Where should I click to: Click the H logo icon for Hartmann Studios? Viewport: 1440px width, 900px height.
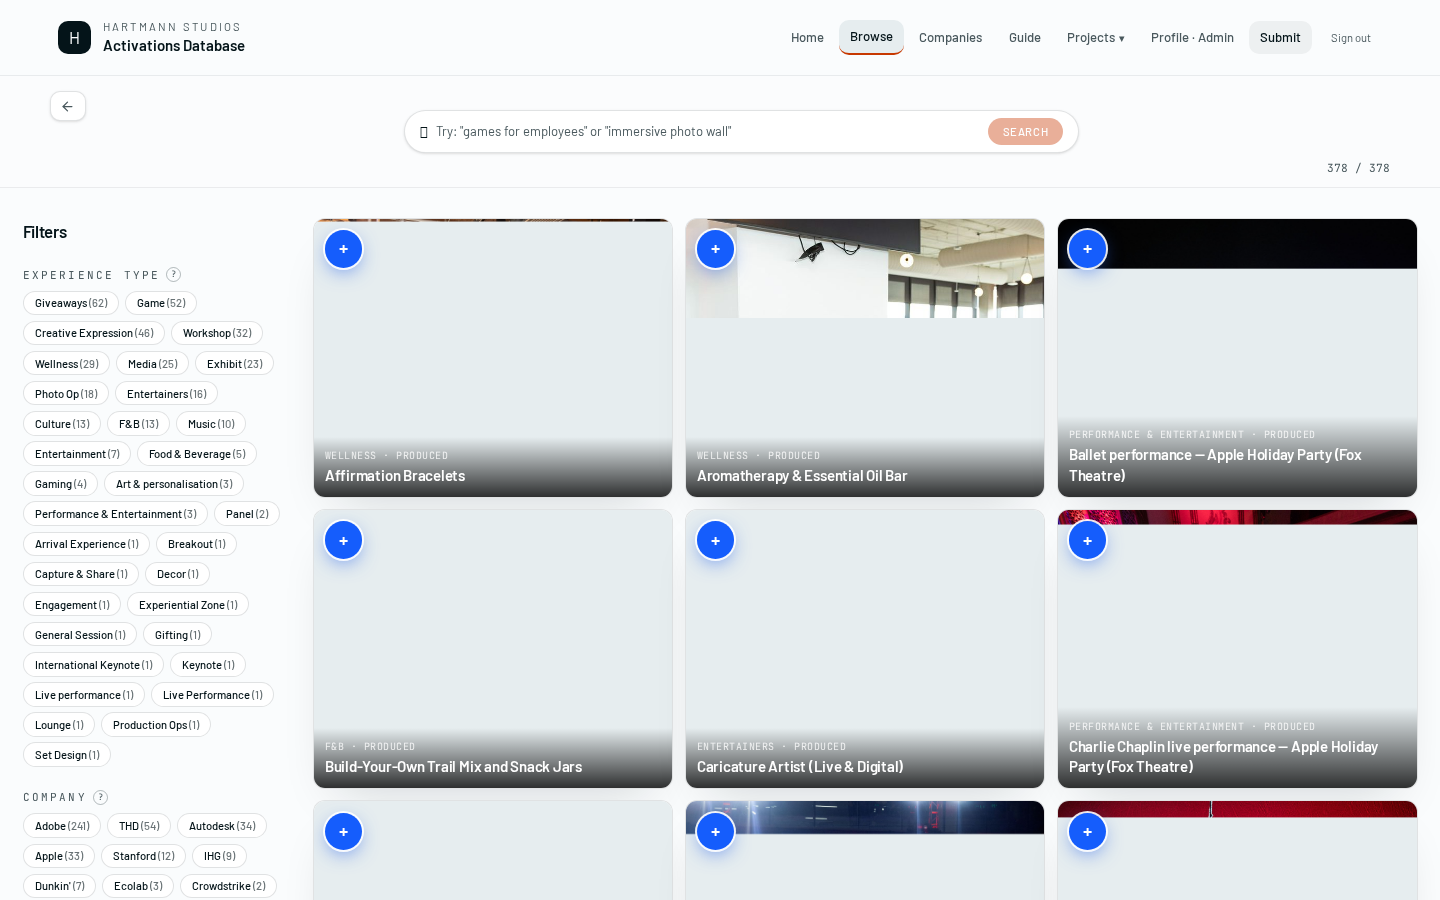tap(74, 38)
